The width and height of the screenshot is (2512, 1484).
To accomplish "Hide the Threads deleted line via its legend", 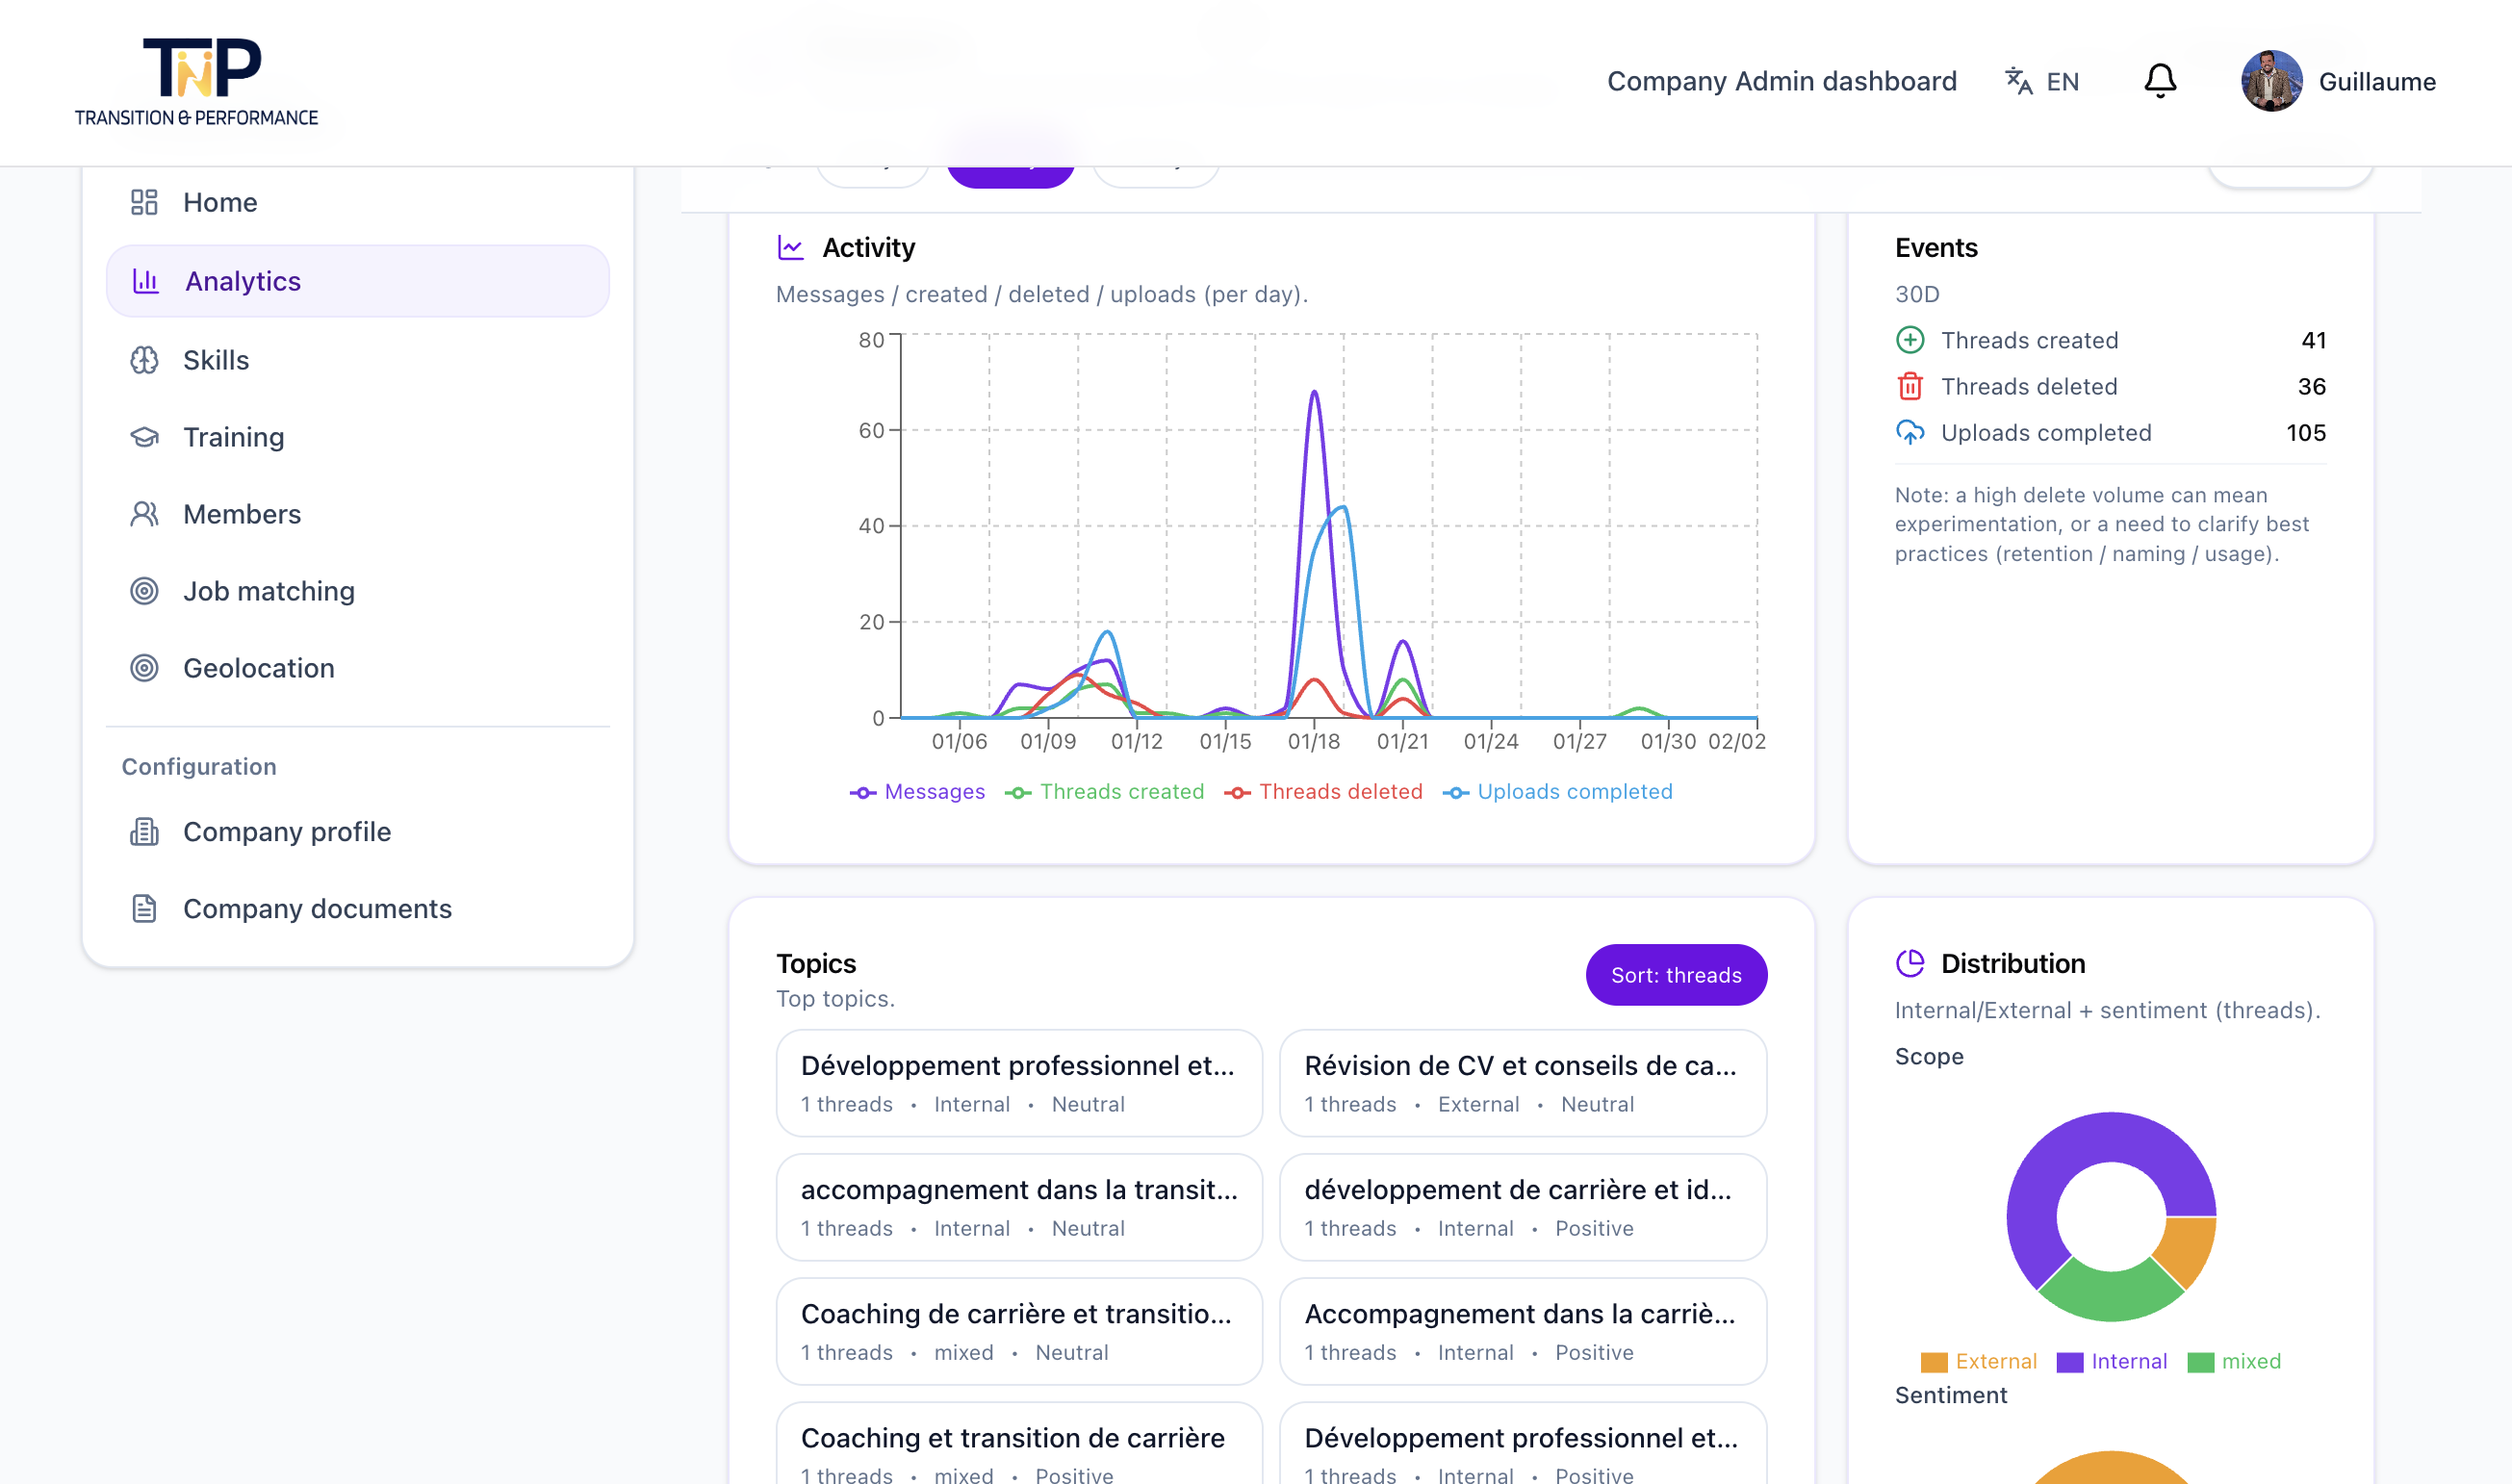I will pyautogui.click(x=1323, y=791).
